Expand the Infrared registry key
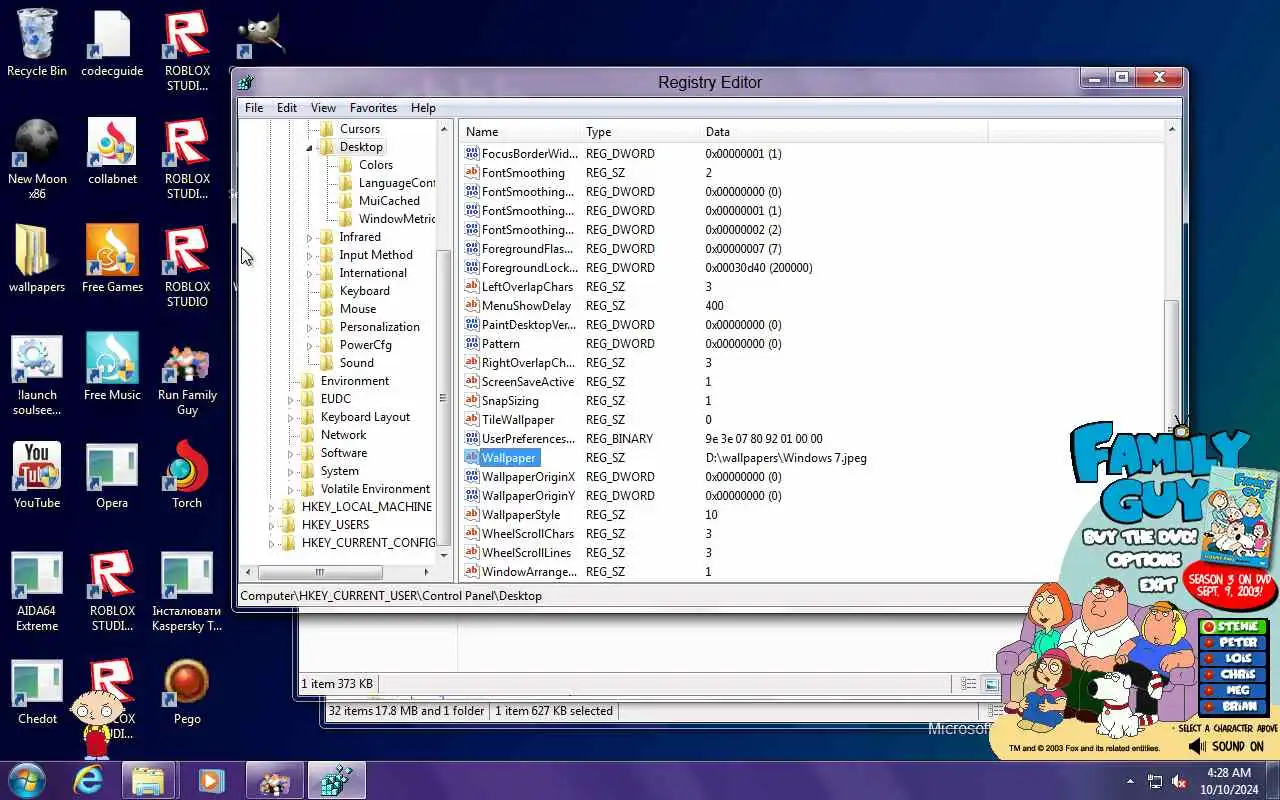The height and width of the screenshot is (800, 1280). (310, 237)
